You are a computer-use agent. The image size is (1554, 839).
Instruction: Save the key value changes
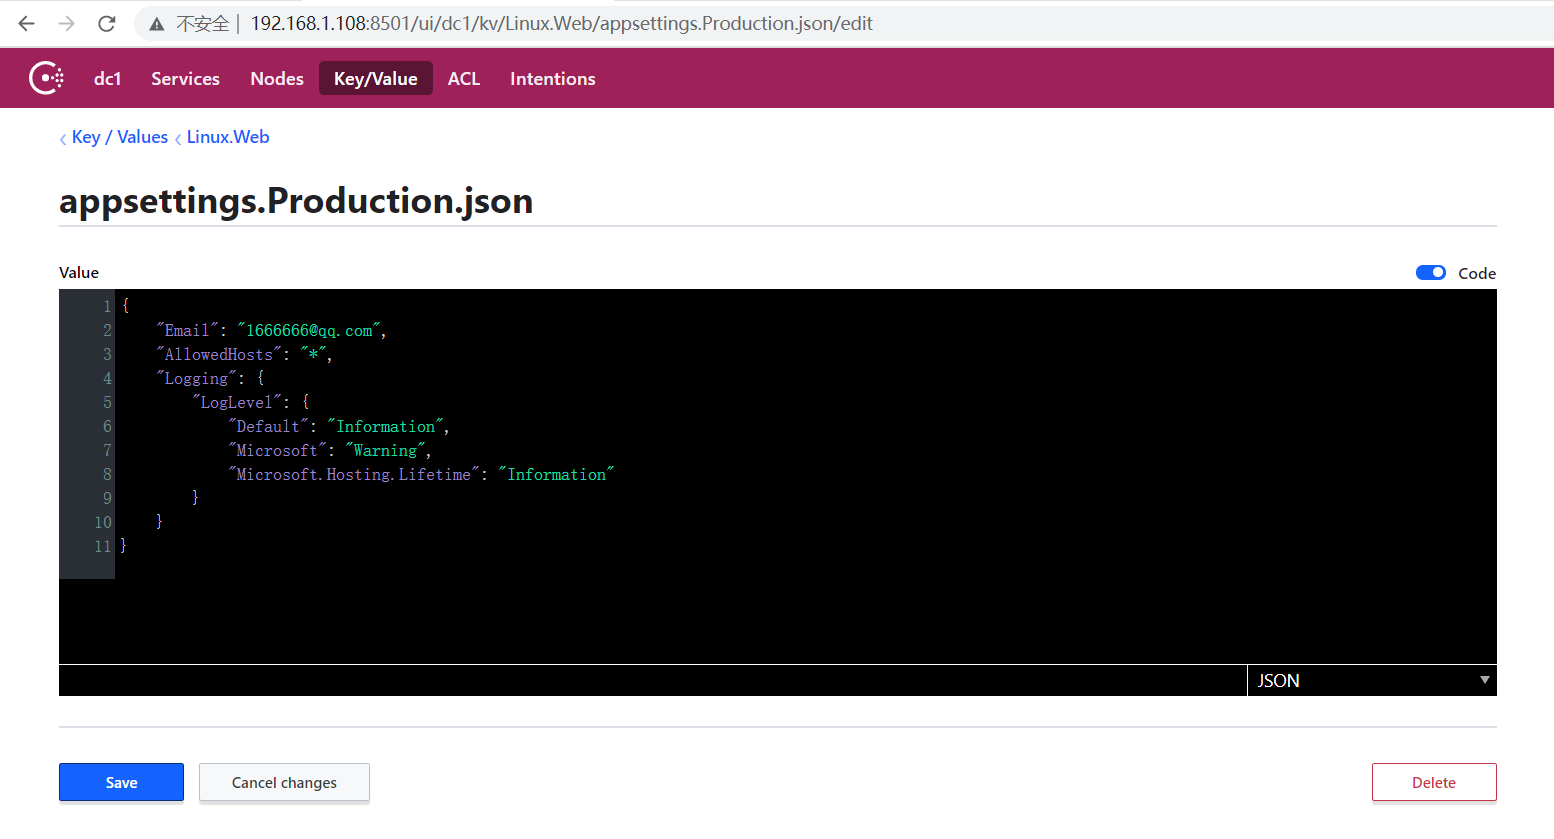(x=121, y=782)
